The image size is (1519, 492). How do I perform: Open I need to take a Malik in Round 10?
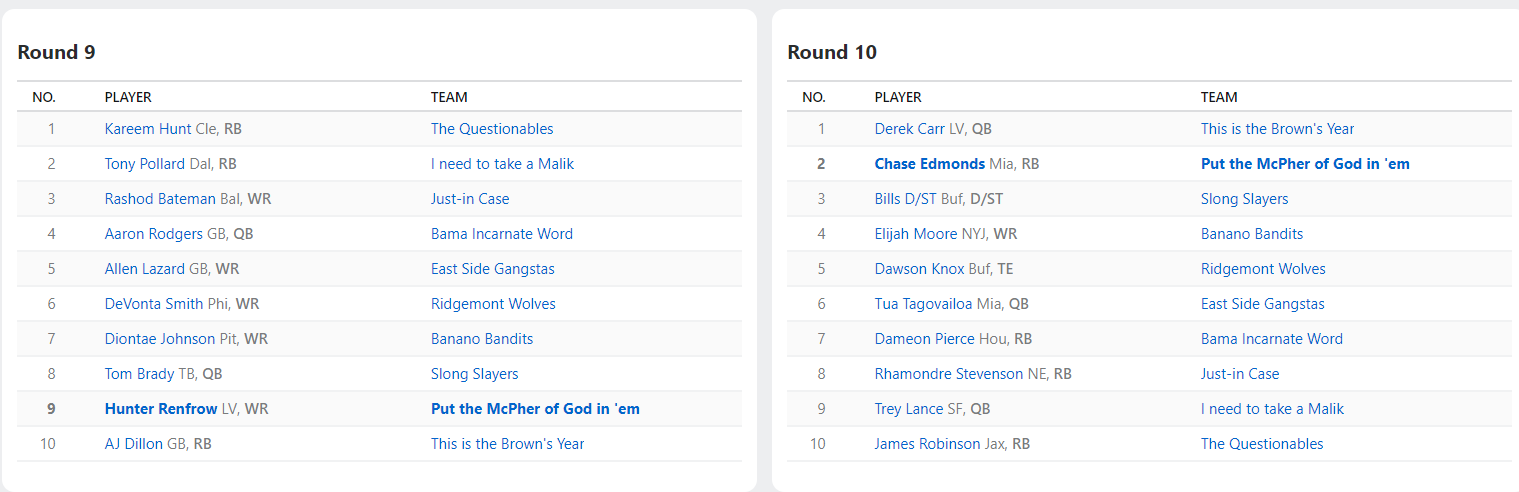[1272, 409]
